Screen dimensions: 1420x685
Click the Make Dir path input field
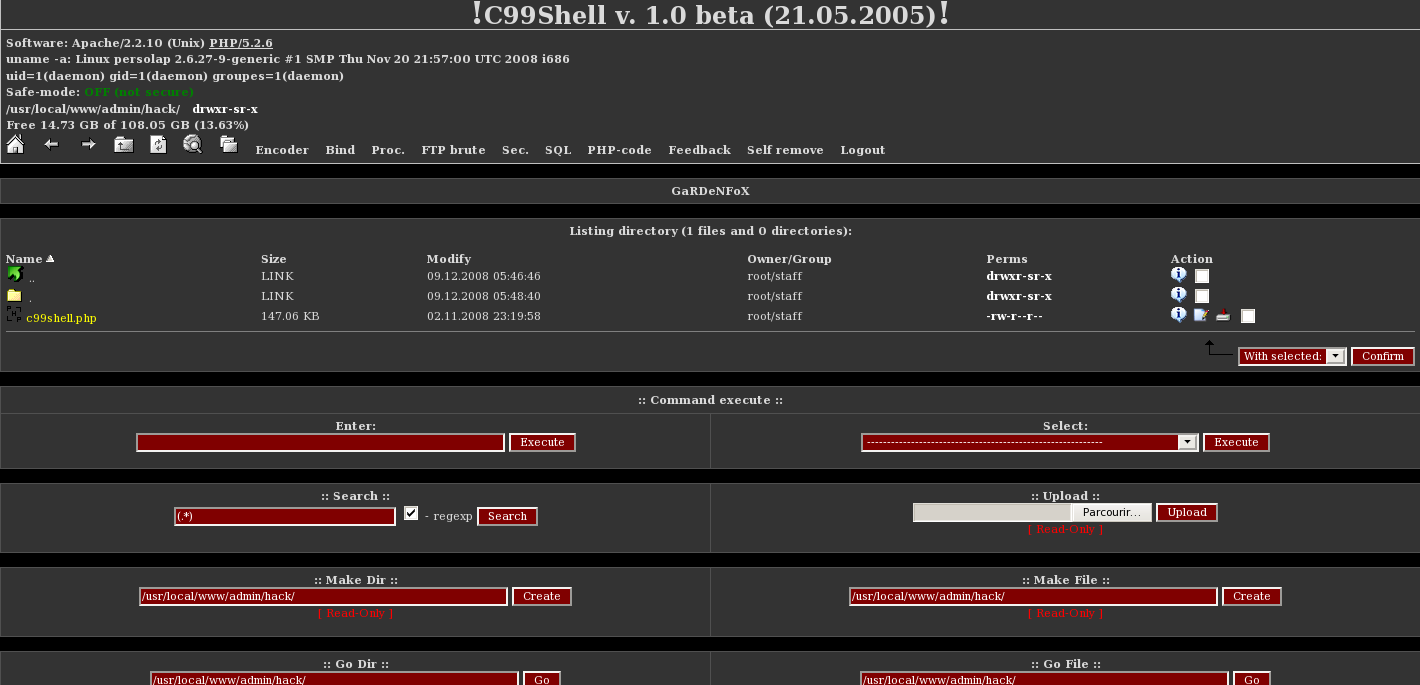323,596
